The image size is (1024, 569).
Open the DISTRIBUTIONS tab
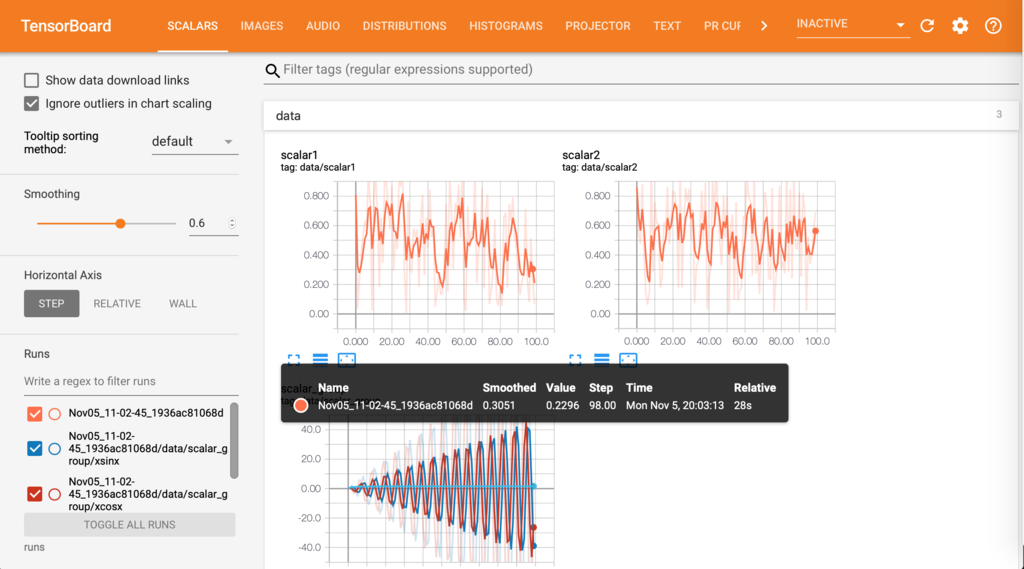click(404, 26)
